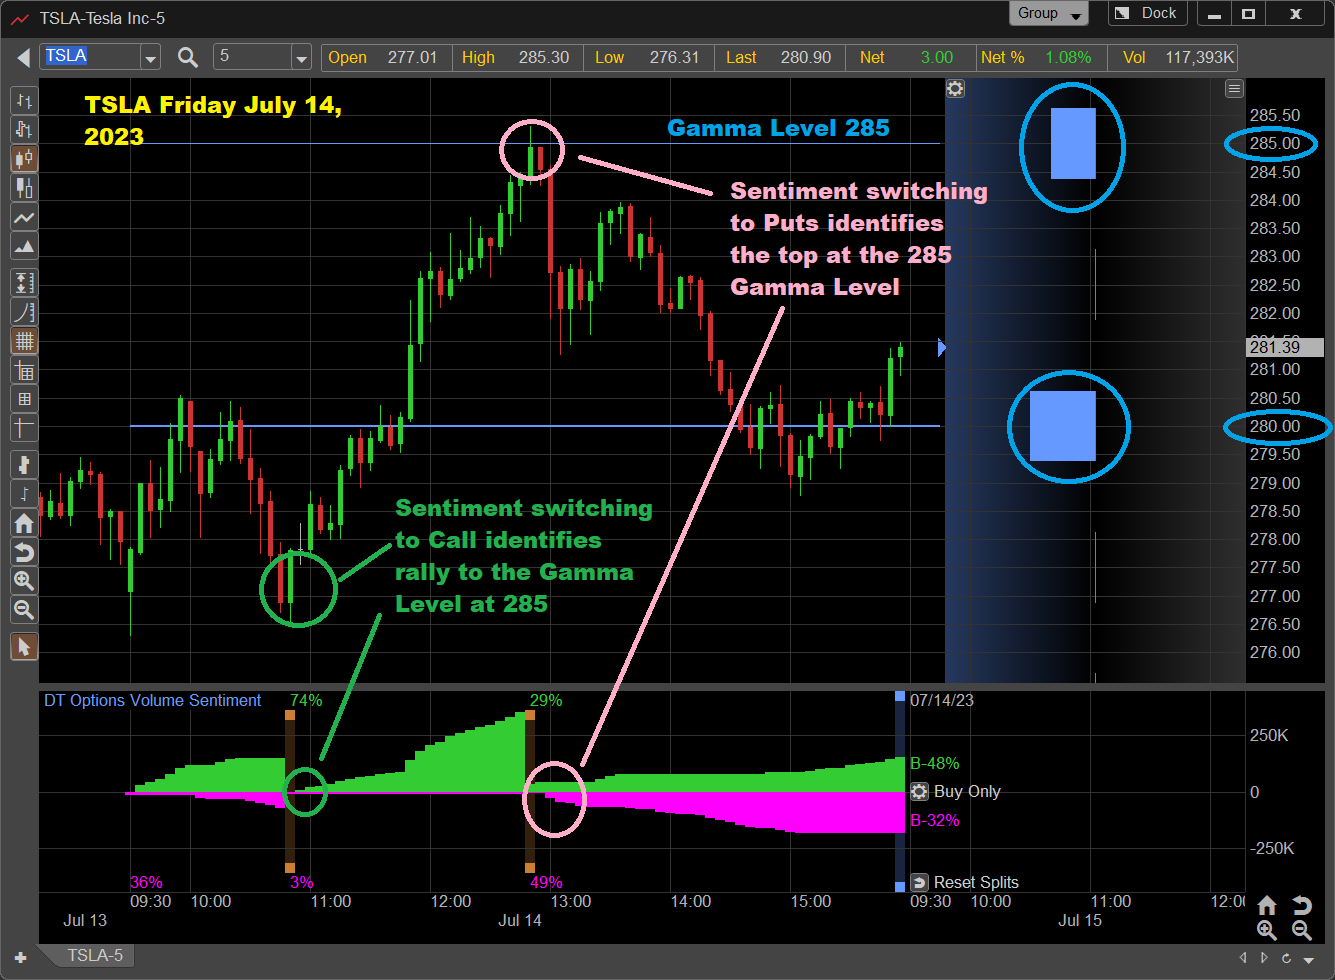Select the pointer tool at the toolbar bottom
Screen dimensions: 1335x980
pyautogui.click(x=24, y=646)
